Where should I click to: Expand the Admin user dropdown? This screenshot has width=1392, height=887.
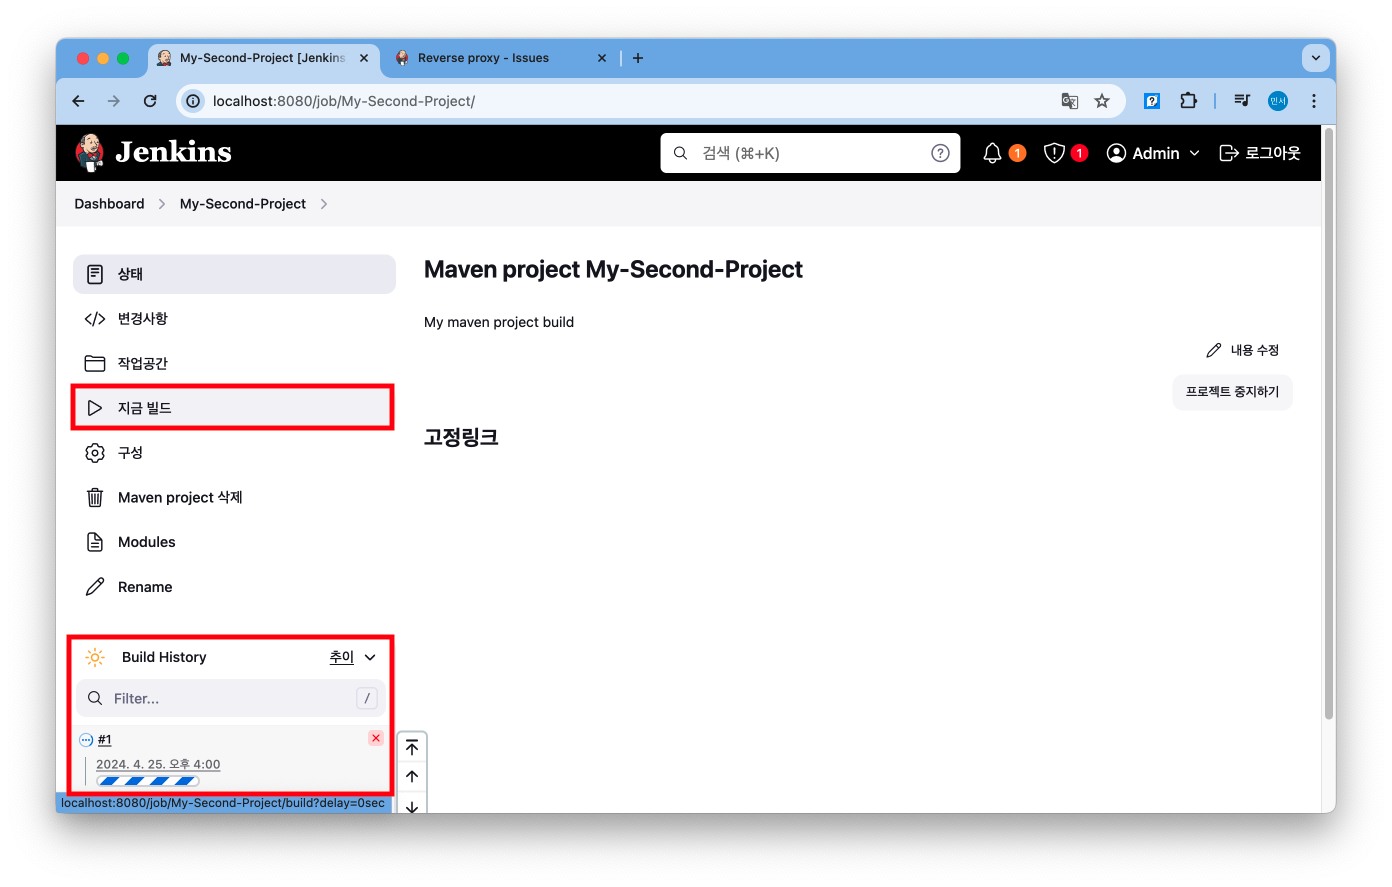pos(1194,153)
